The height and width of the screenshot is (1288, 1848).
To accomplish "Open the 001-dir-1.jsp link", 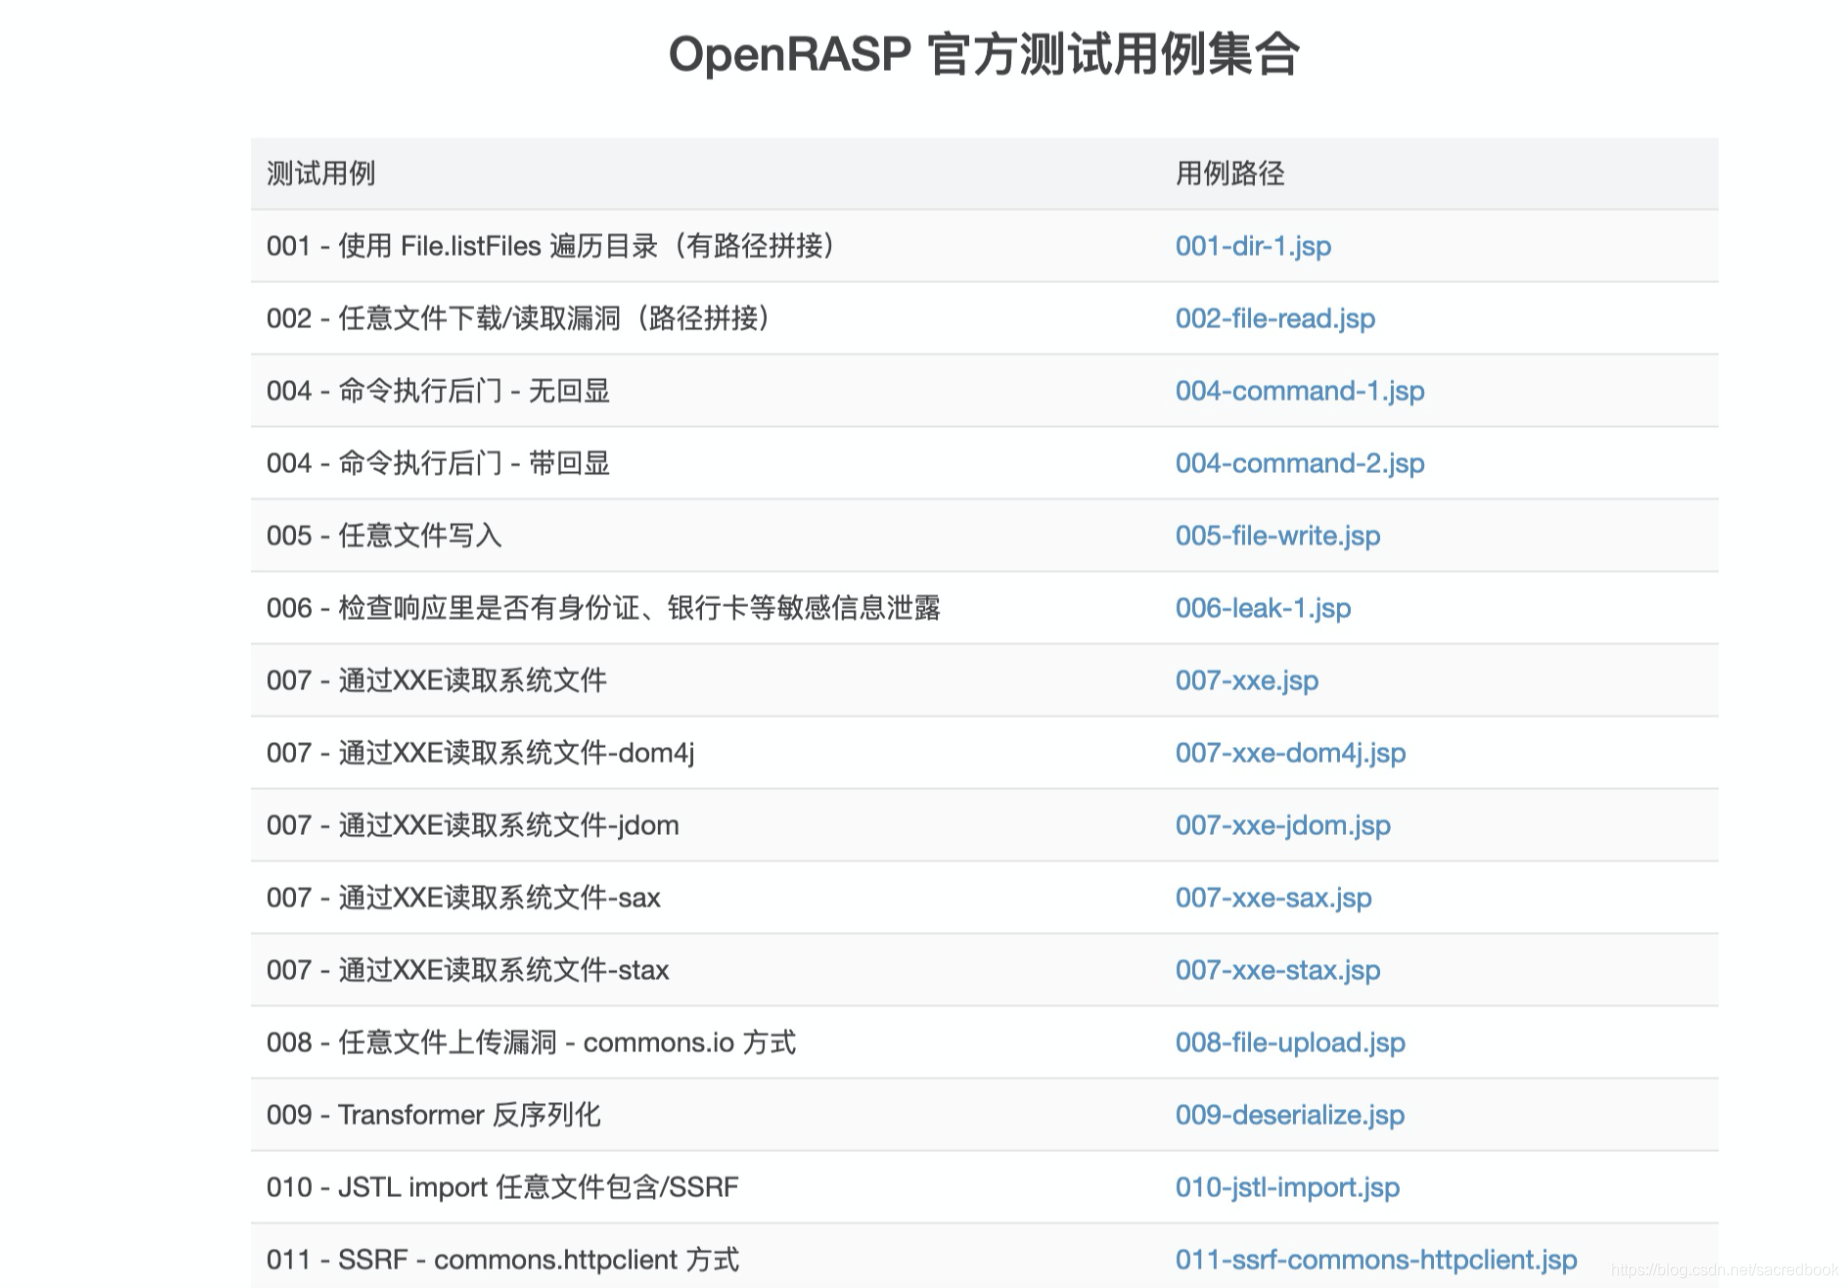I will [1253, 246].
